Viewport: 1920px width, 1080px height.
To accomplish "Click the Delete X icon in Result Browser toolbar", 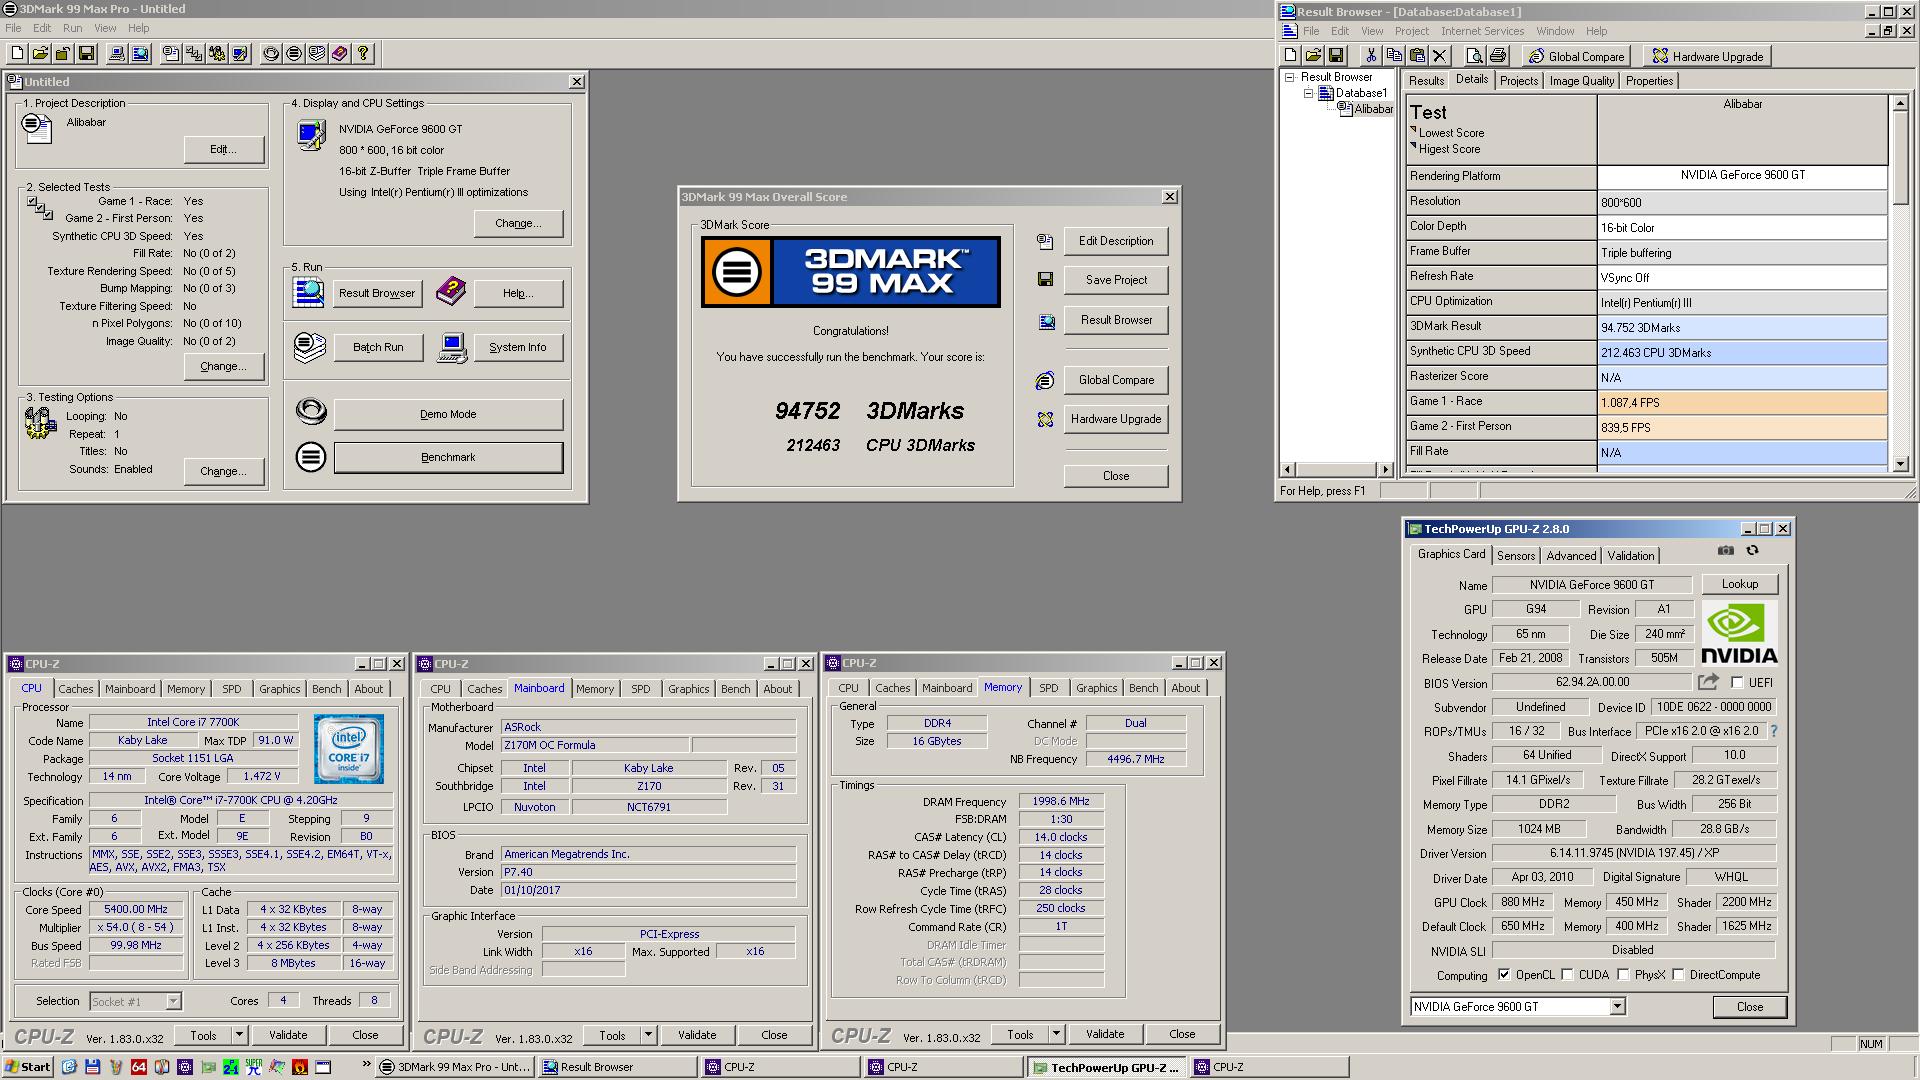I will click(x=1440, y=56).
